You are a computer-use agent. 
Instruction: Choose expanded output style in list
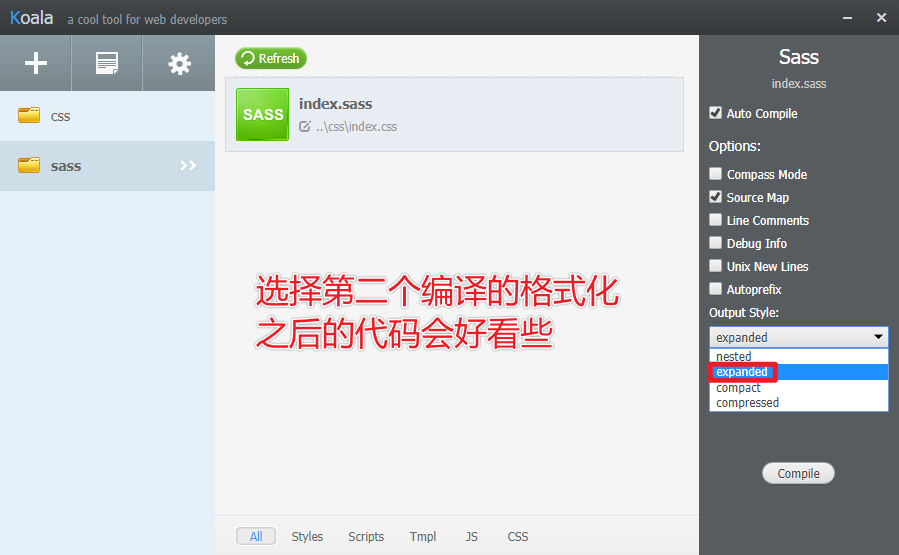799,372
